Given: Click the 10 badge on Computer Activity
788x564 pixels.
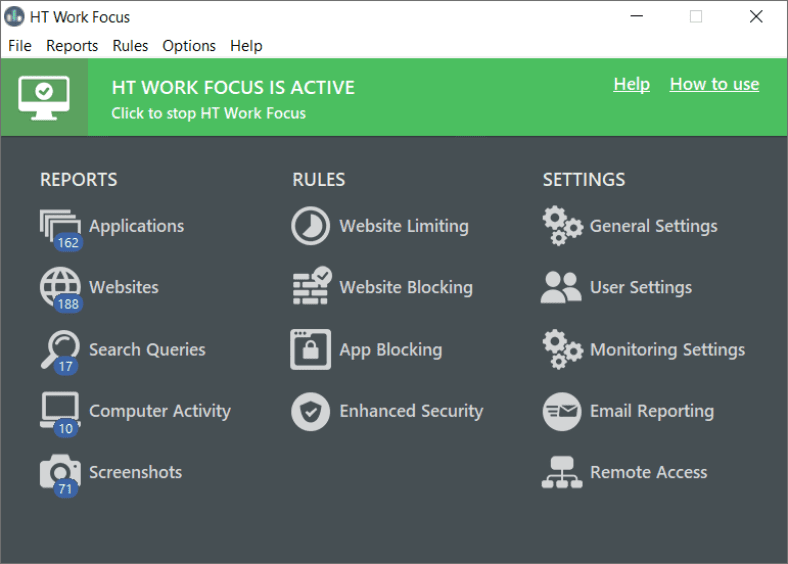Looking at the screenshot, I should [65, 428].
